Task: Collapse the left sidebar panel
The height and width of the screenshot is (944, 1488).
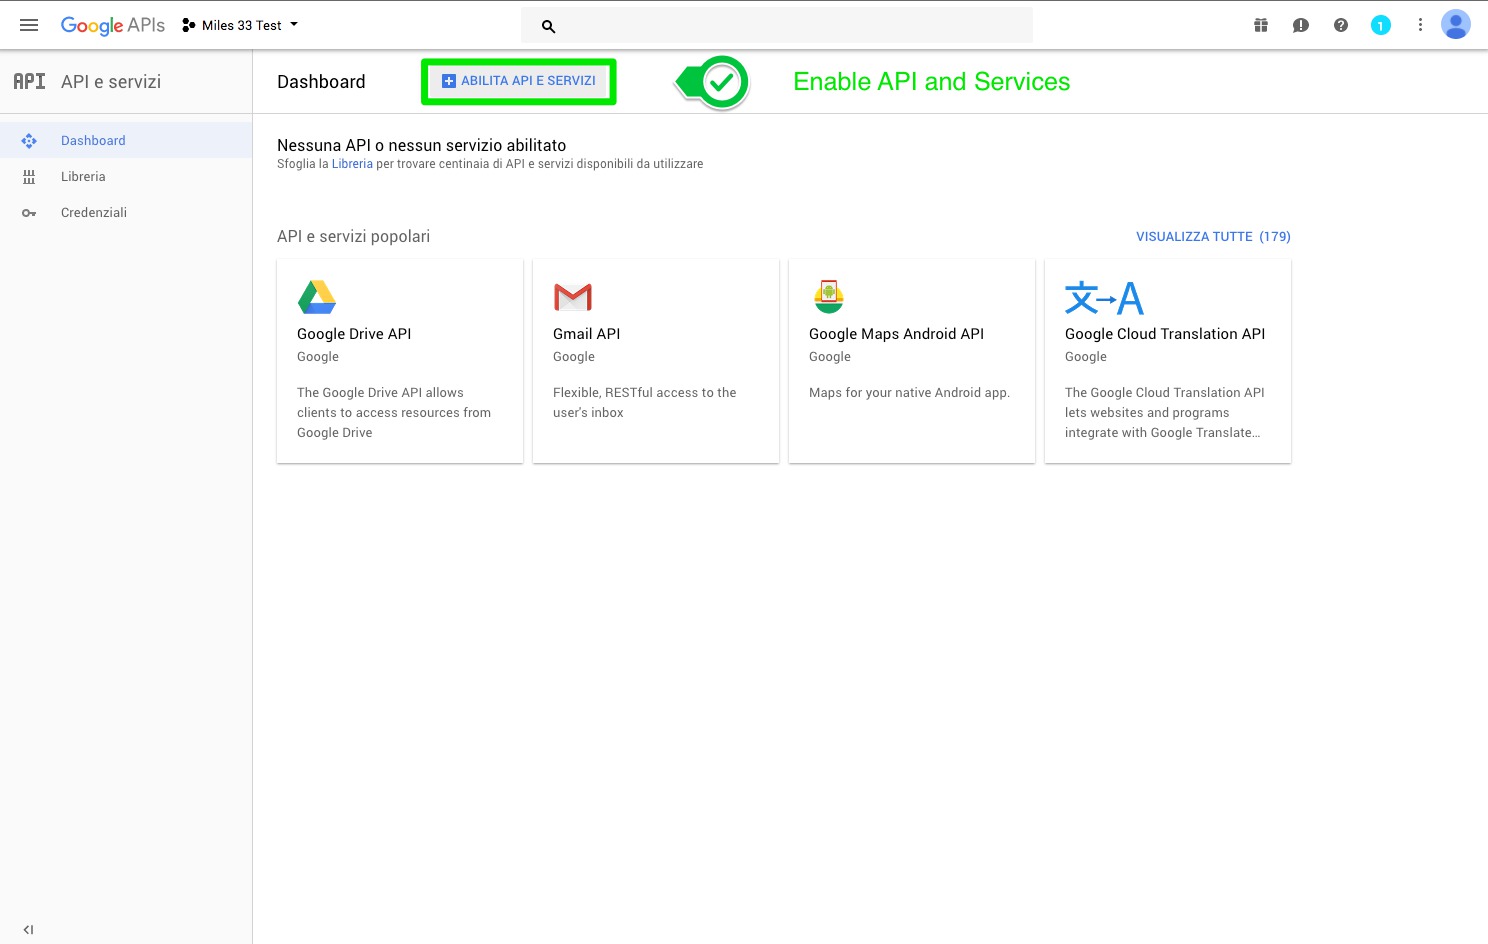Action: pyautogui.click(x=28, y=929)
